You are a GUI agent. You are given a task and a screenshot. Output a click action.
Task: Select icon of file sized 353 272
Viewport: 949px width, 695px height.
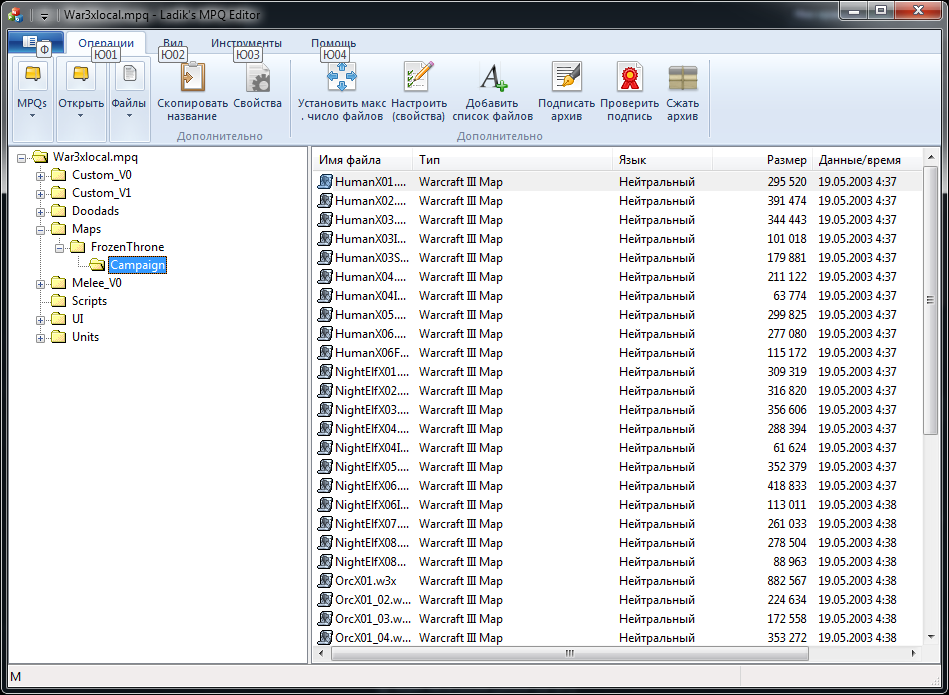(x=326, y=637)
